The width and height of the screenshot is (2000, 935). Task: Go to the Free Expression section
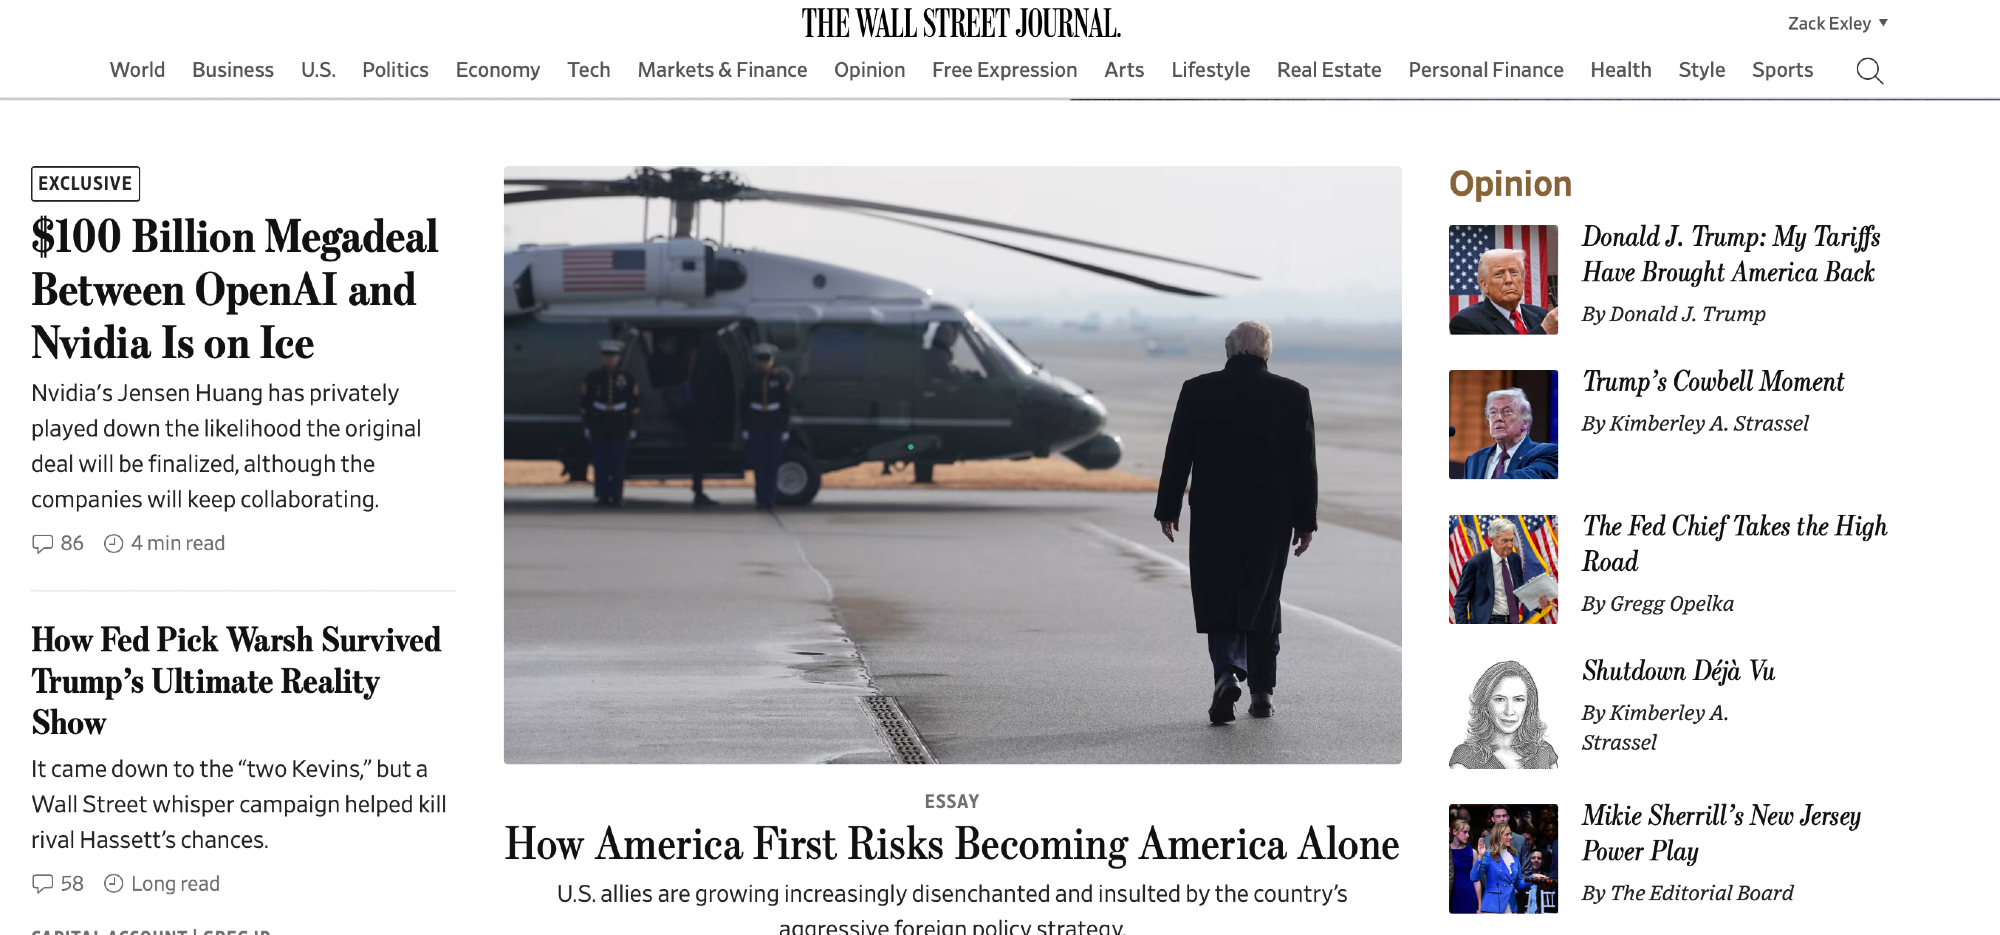[1004, 70]
